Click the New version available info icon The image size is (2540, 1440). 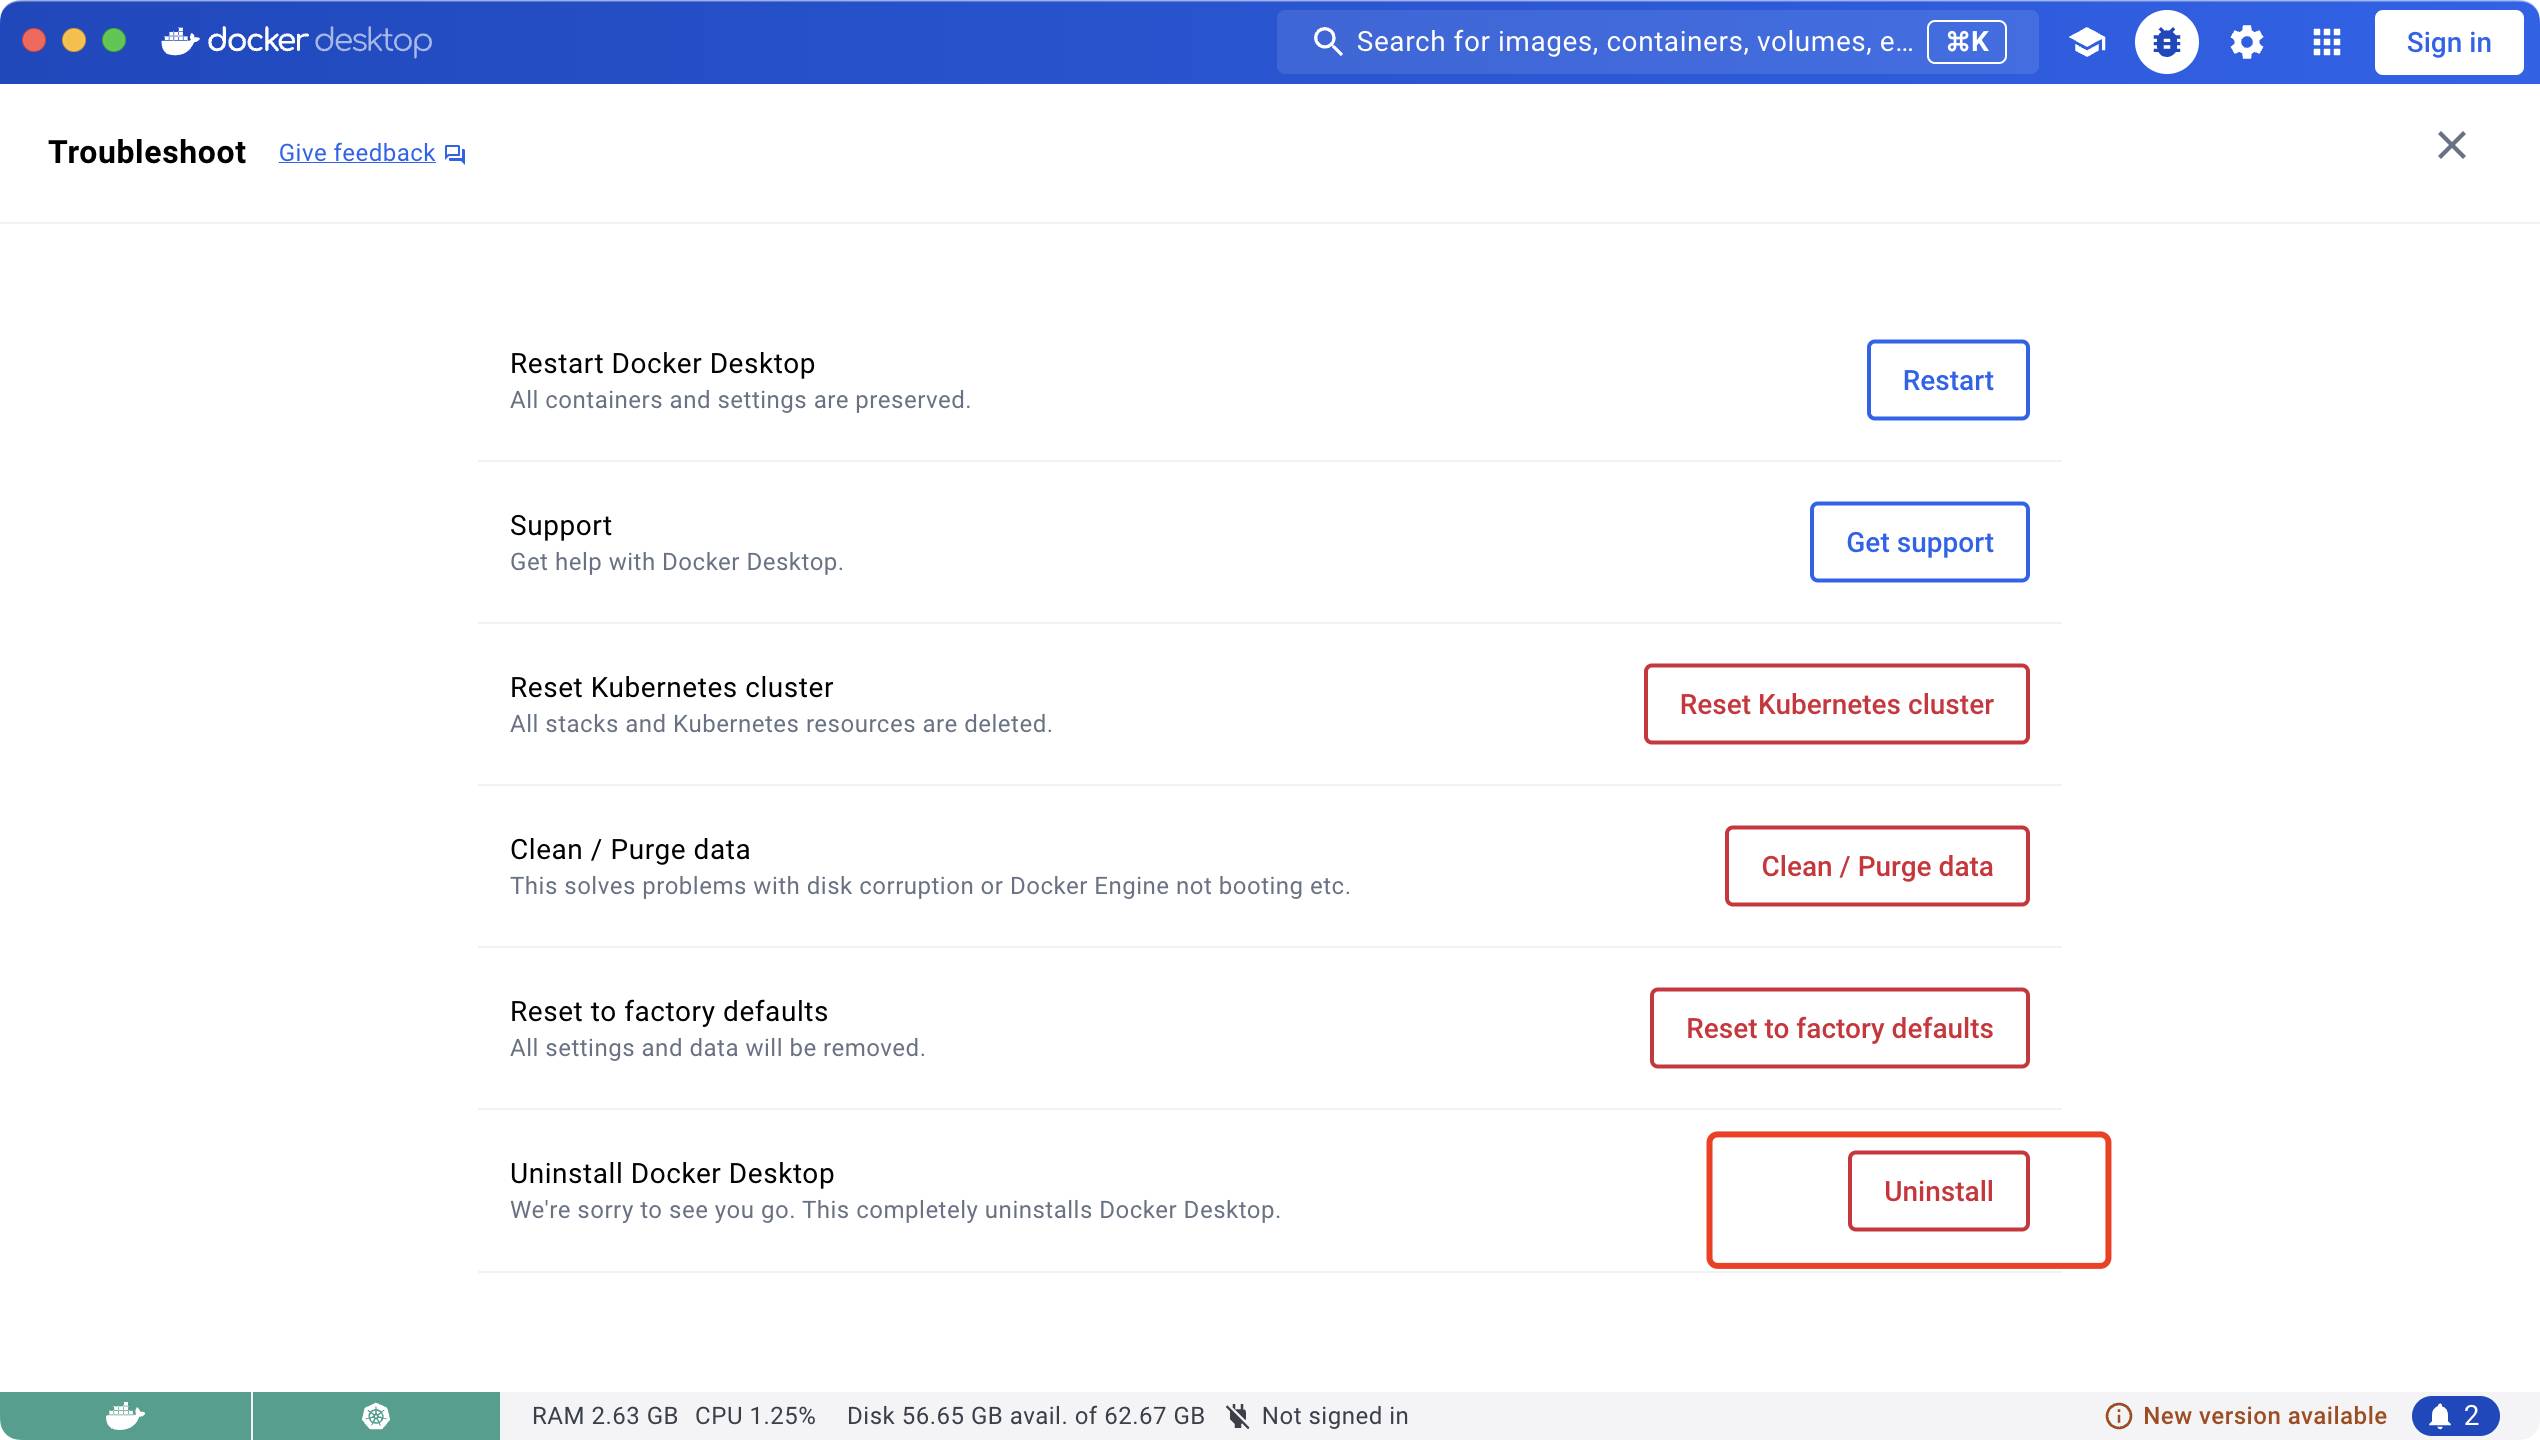[x=2118, y=1416]
